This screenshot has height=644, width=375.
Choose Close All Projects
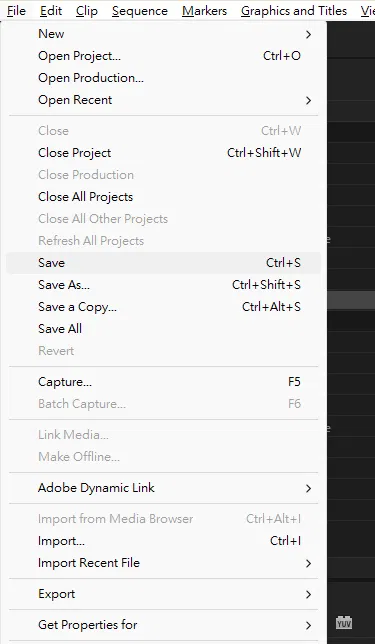(163, 197)
